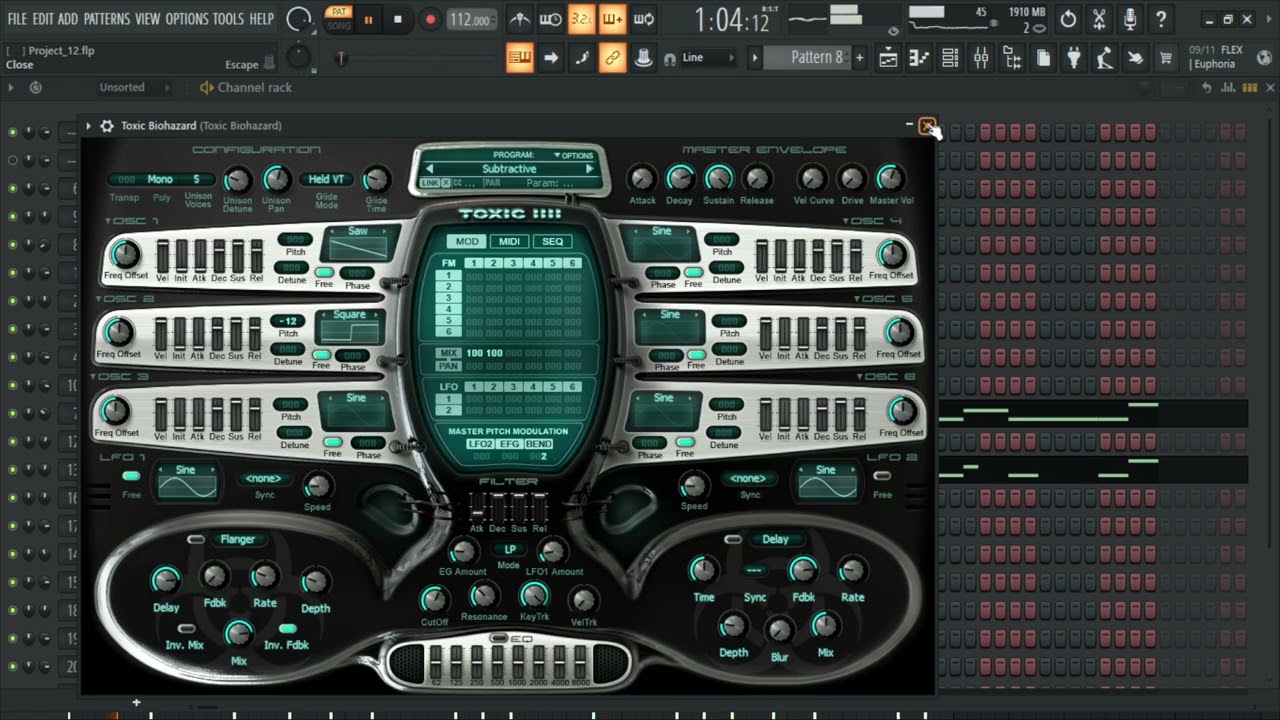This screenshot has width=1280, height=720.
Task: Select the MOD tab
Action: tap(467, 242)
